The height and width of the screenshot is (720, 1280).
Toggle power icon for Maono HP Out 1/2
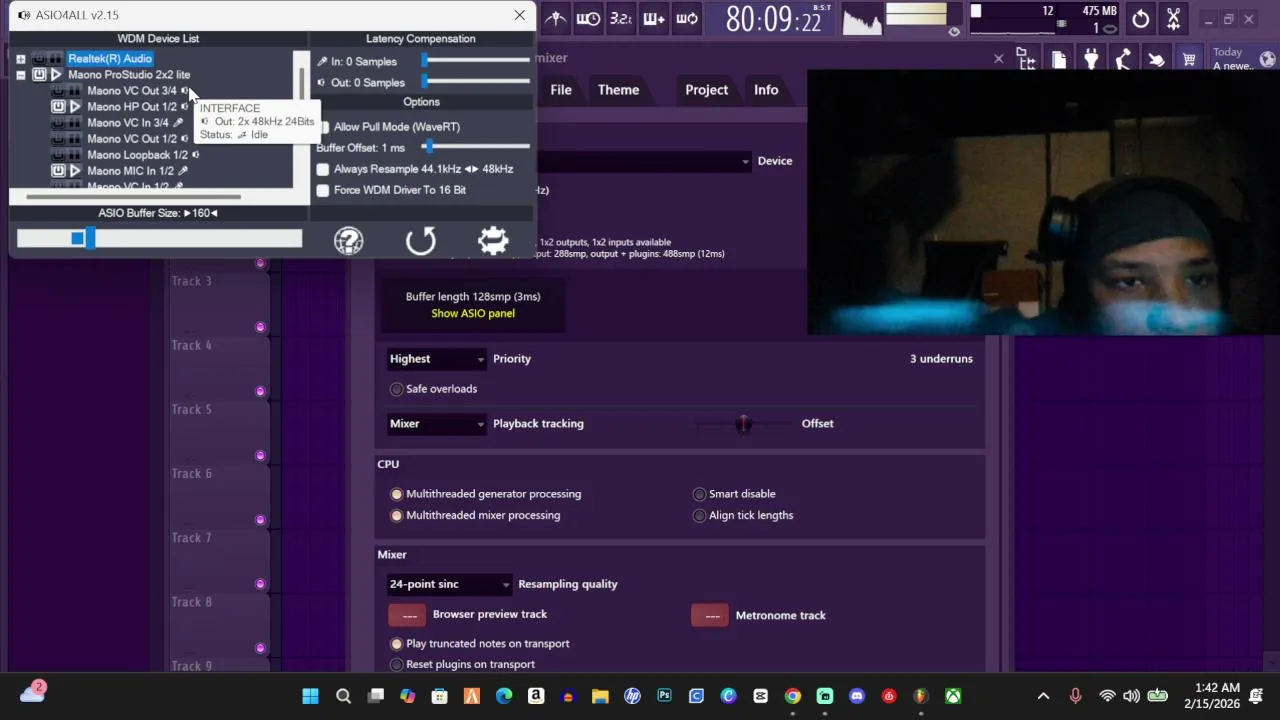58,107
